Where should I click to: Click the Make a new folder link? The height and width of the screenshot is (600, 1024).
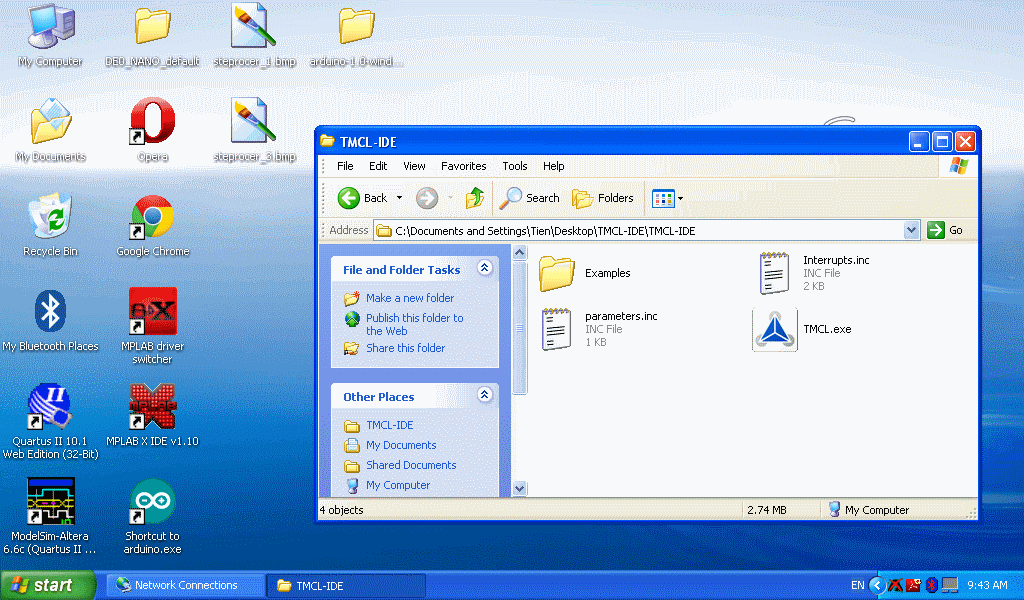click(409, 298)
